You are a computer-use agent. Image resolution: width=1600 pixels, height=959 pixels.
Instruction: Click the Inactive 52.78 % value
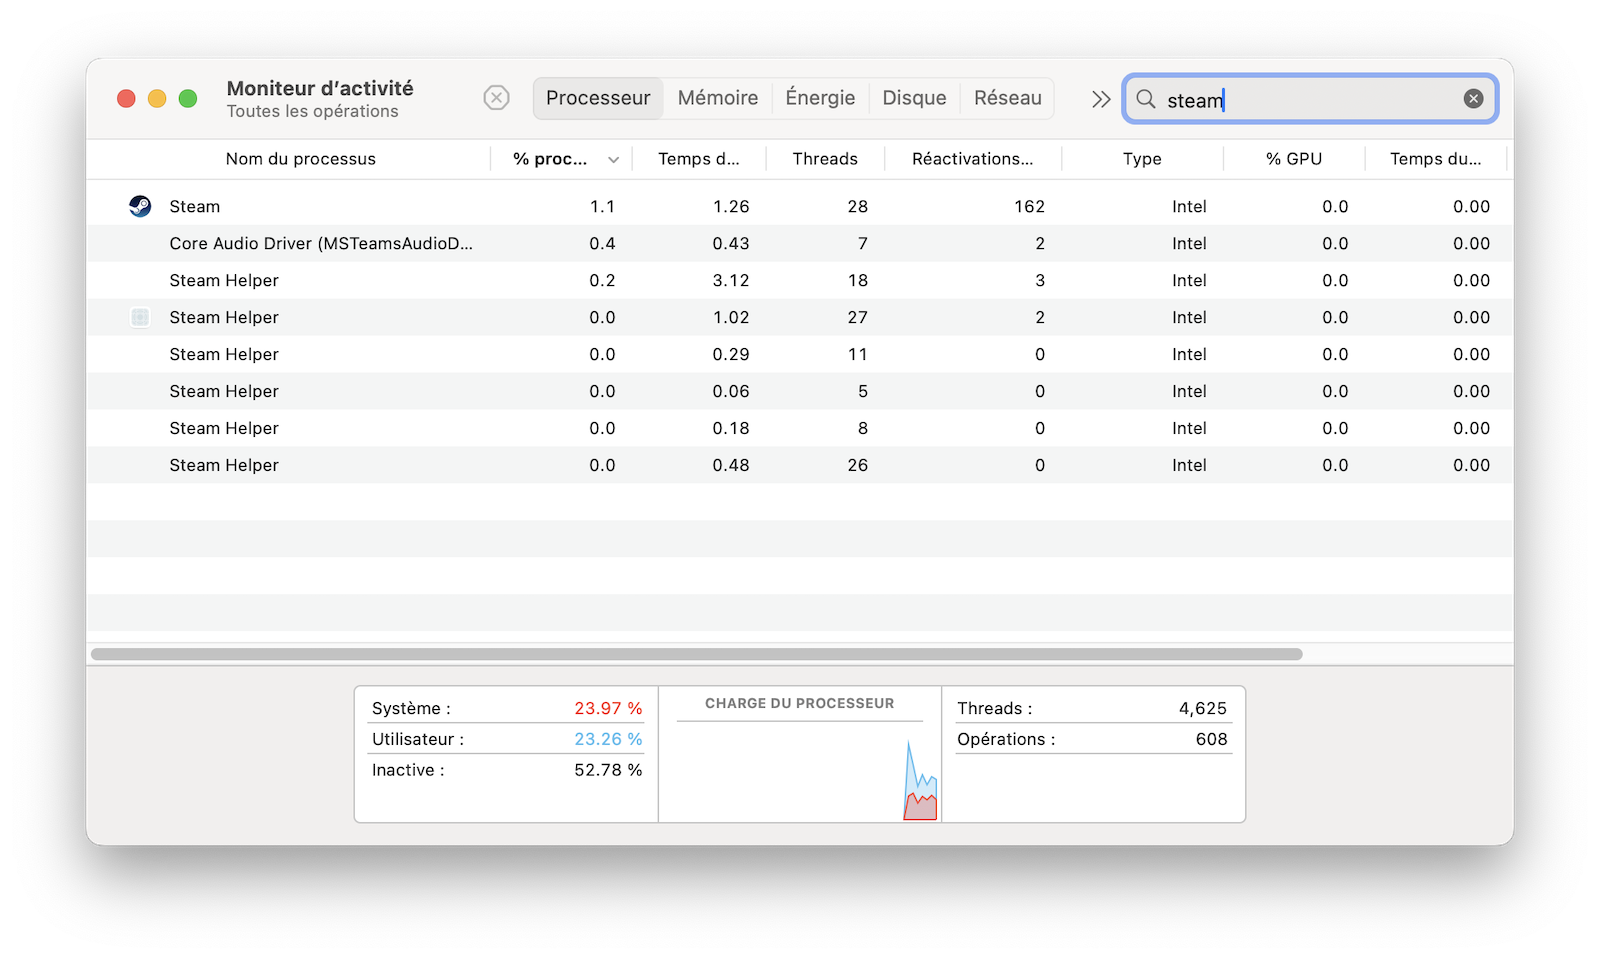coord(608,770)
